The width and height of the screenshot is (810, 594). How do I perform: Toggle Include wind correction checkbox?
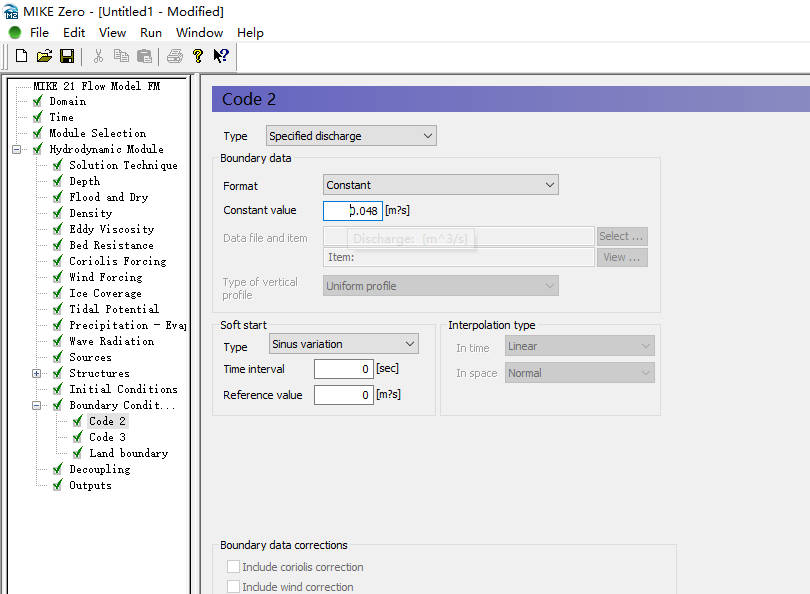coord(233,587)
